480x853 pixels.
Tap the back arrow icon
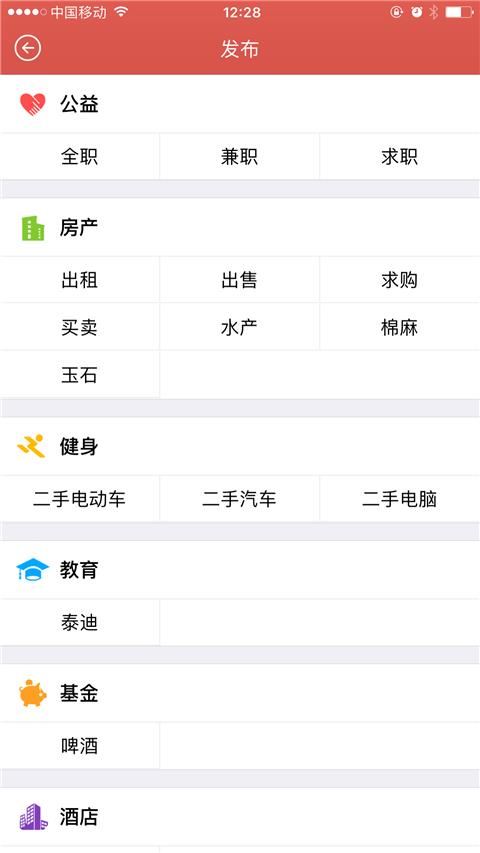(28, 48)
